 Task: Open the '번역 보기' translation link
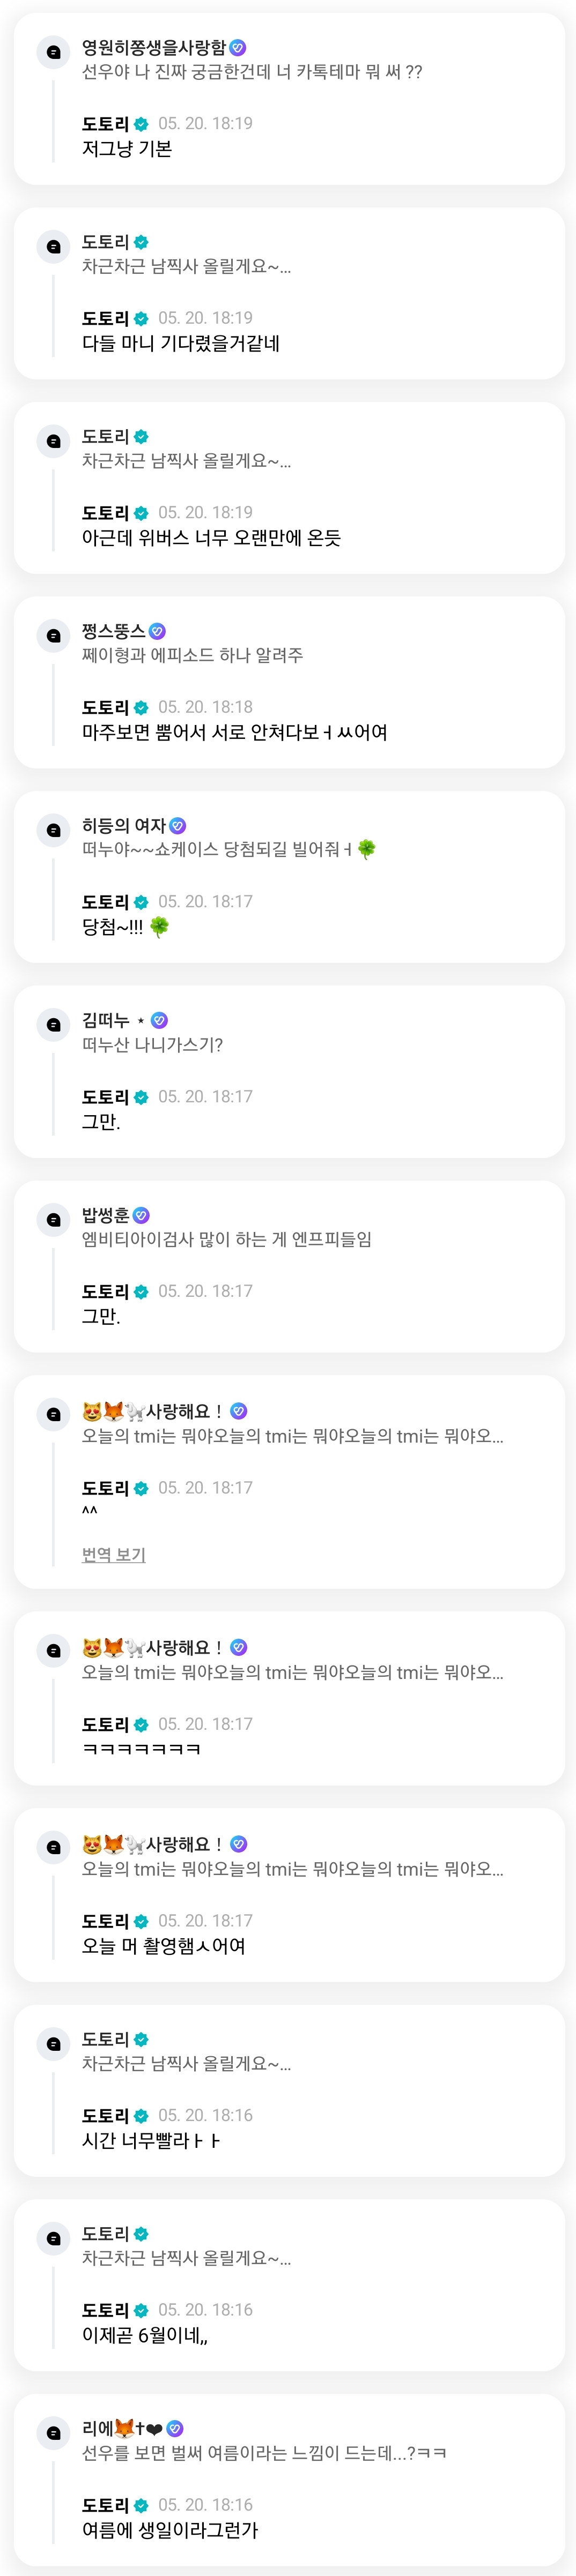[113, 1554]
